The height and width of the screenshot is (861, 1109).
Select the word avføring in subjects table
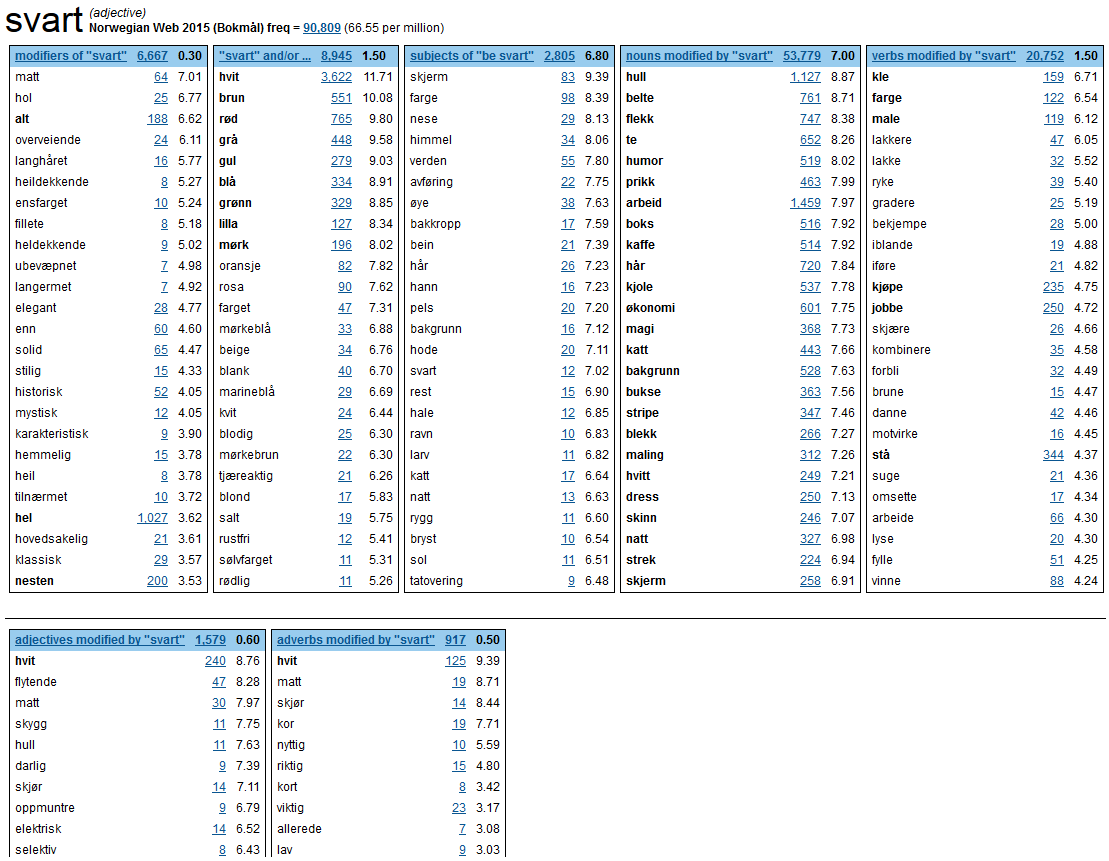[431, 182]
